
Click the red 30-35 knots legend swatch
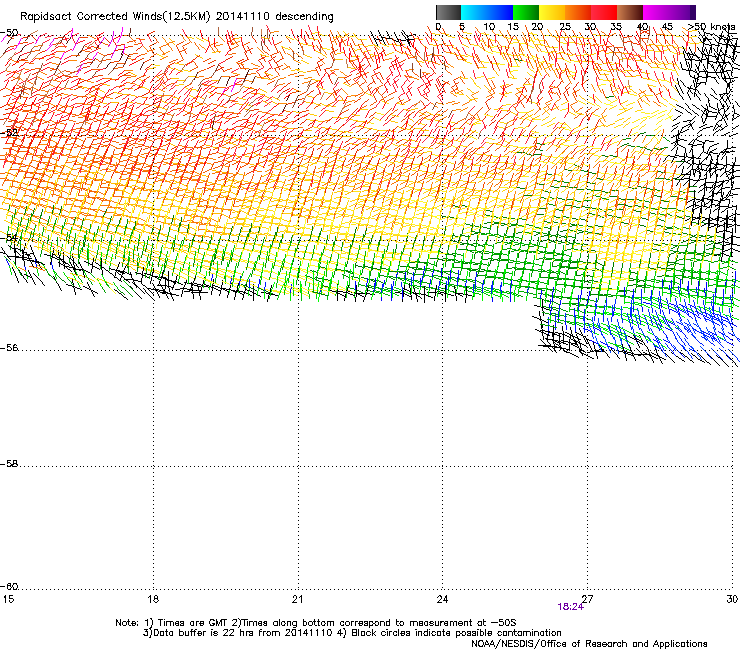click(x=604, y=12)
